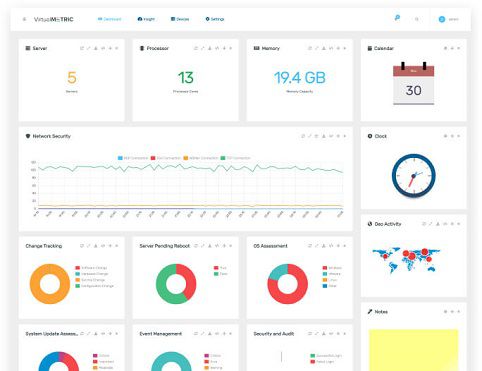Toggle the green legend series in Network Security
Image resolution: width=482 pixels, height=371 pixels.
tap(235, 158)
